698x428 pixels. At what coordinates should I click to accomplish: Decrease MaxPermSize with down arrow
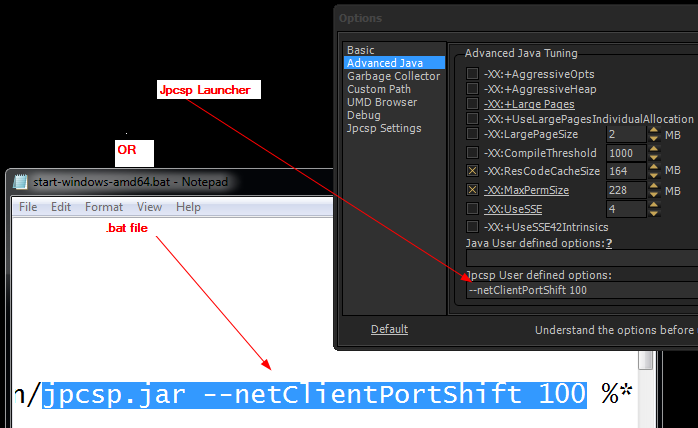click(653, 194)
